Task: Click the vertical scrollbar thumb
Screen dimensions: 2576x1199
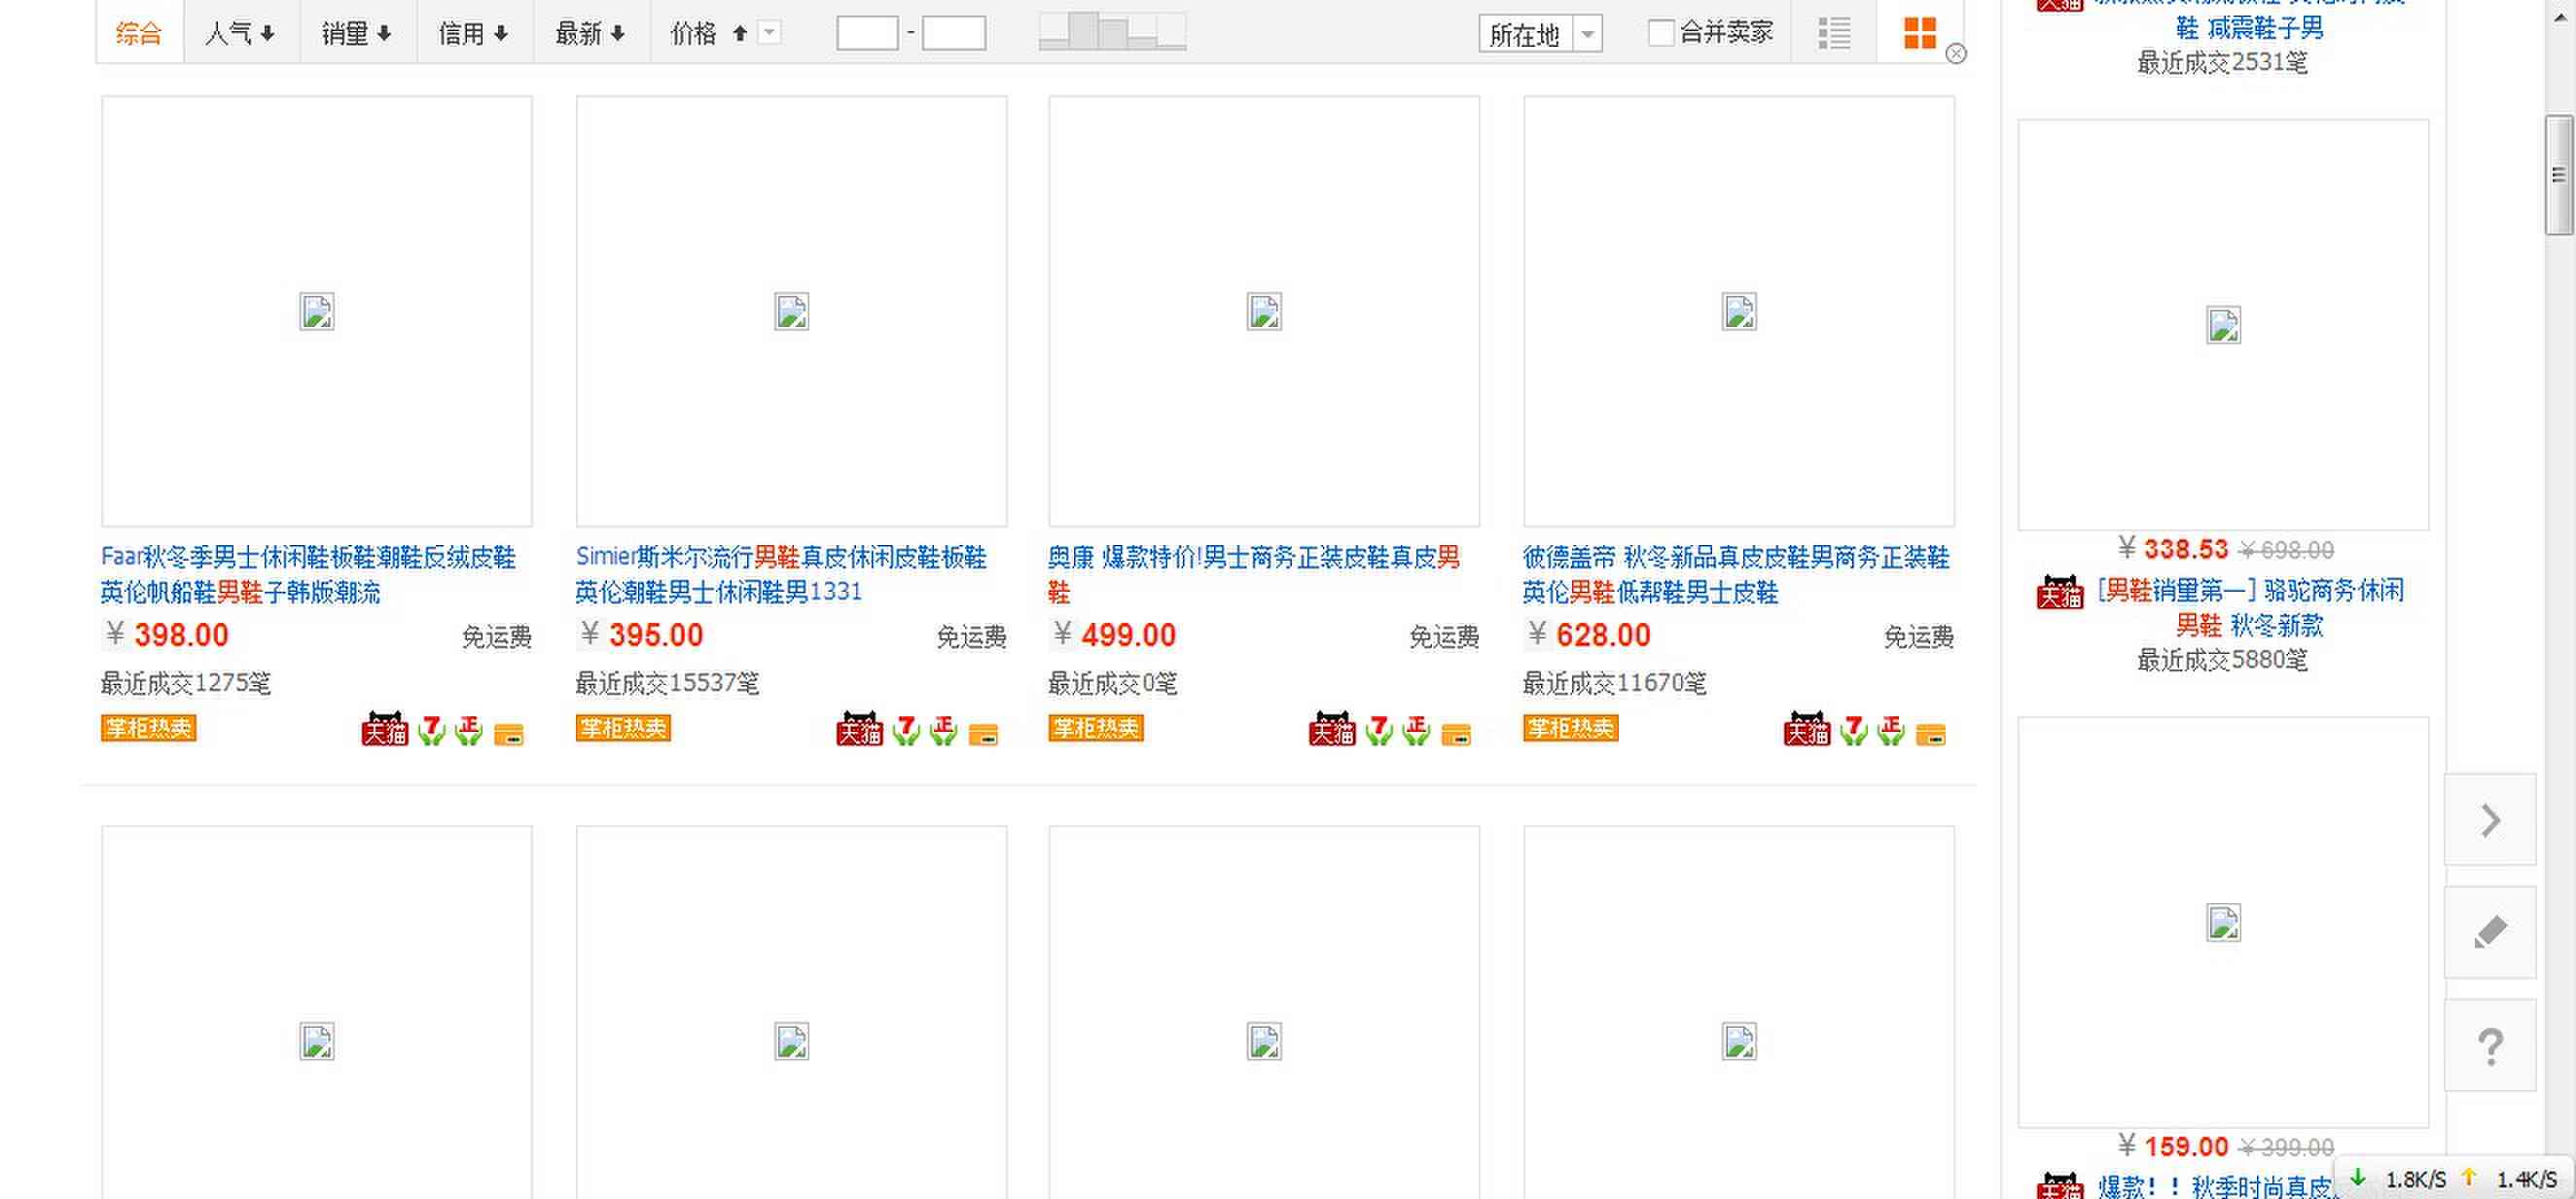Action: (x=2558, y=175)
